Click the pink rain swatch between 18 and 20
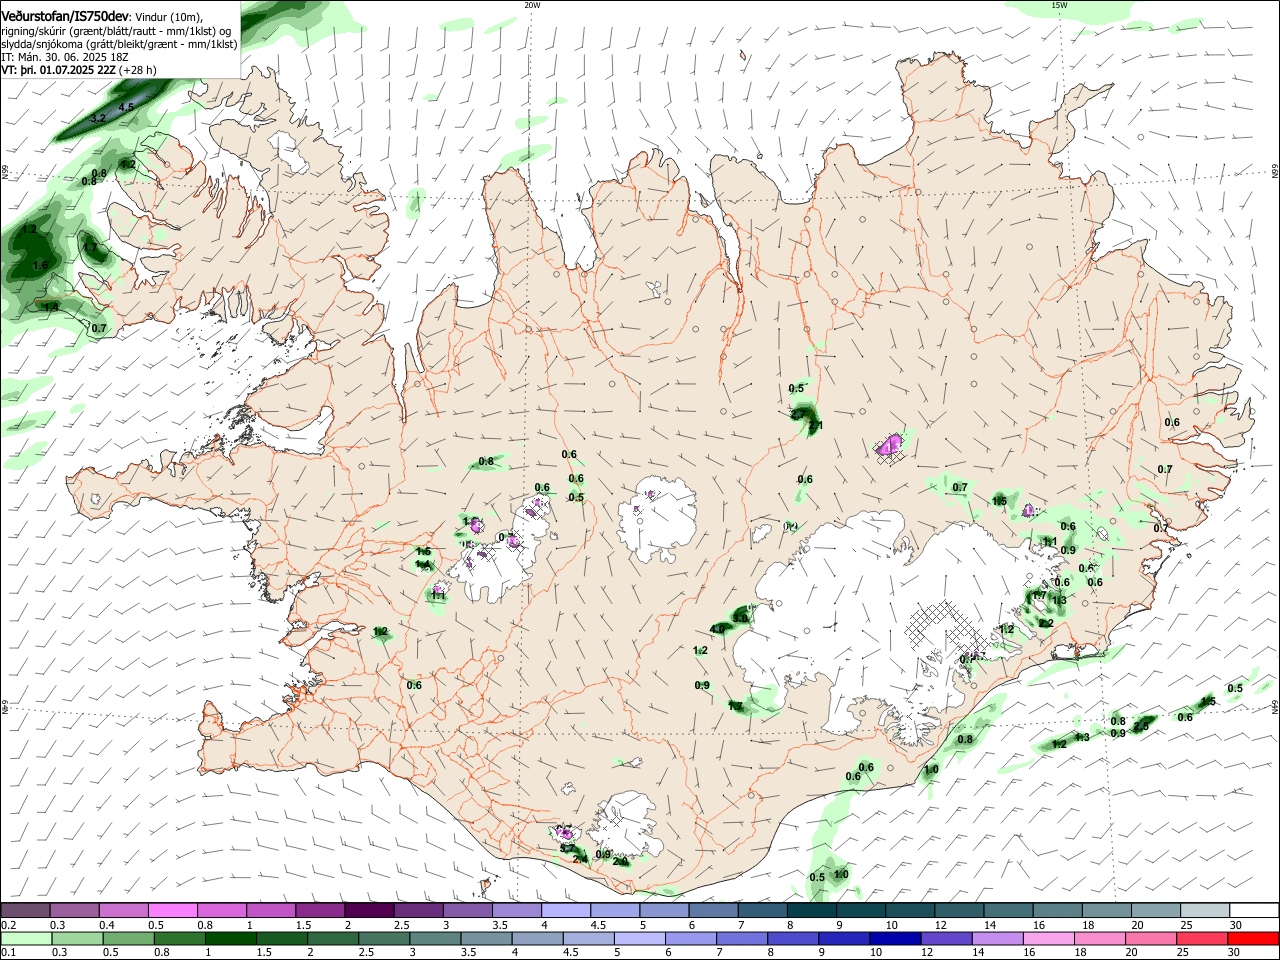 click(x=1100, y=938)
